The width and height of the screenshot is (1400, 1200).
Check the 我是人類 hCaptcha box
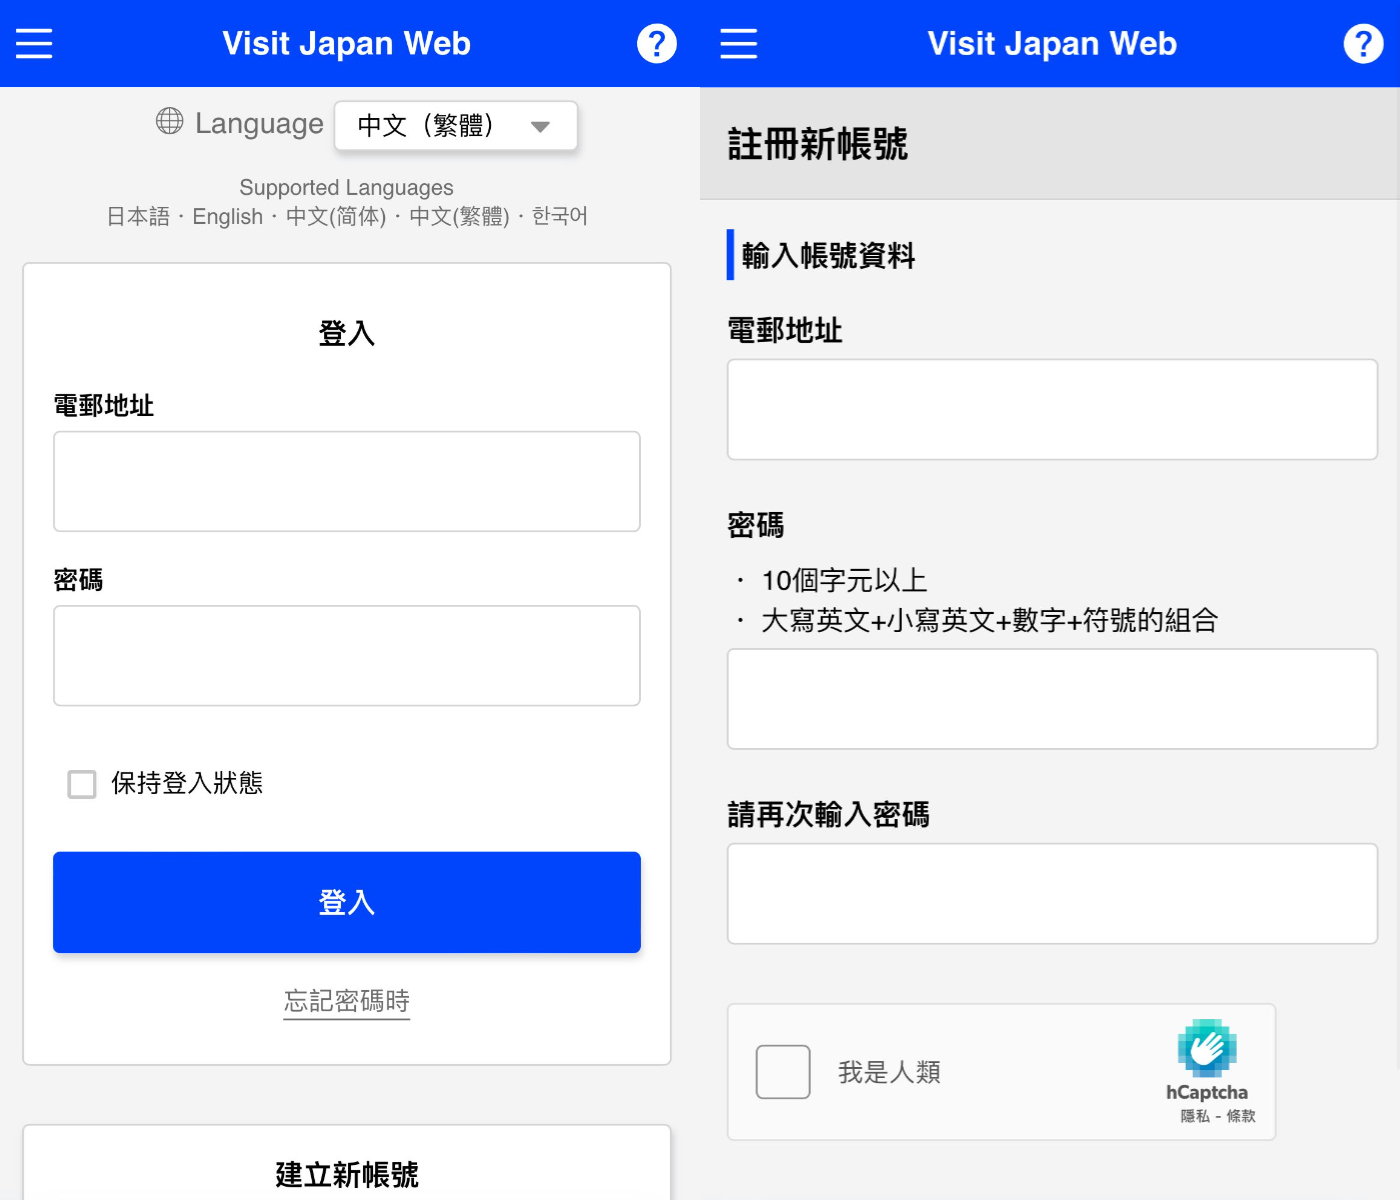tap(783, 1072)
